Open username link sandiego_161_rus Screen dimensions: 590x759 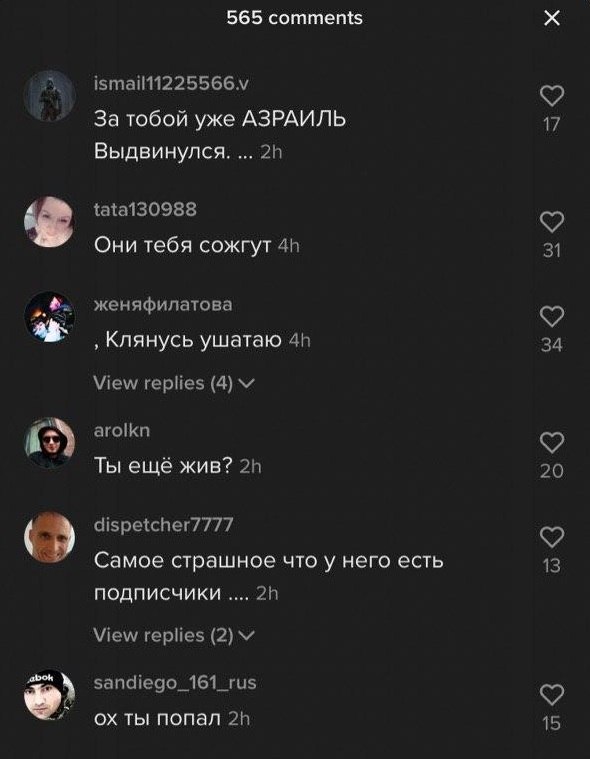pos(175,683)
